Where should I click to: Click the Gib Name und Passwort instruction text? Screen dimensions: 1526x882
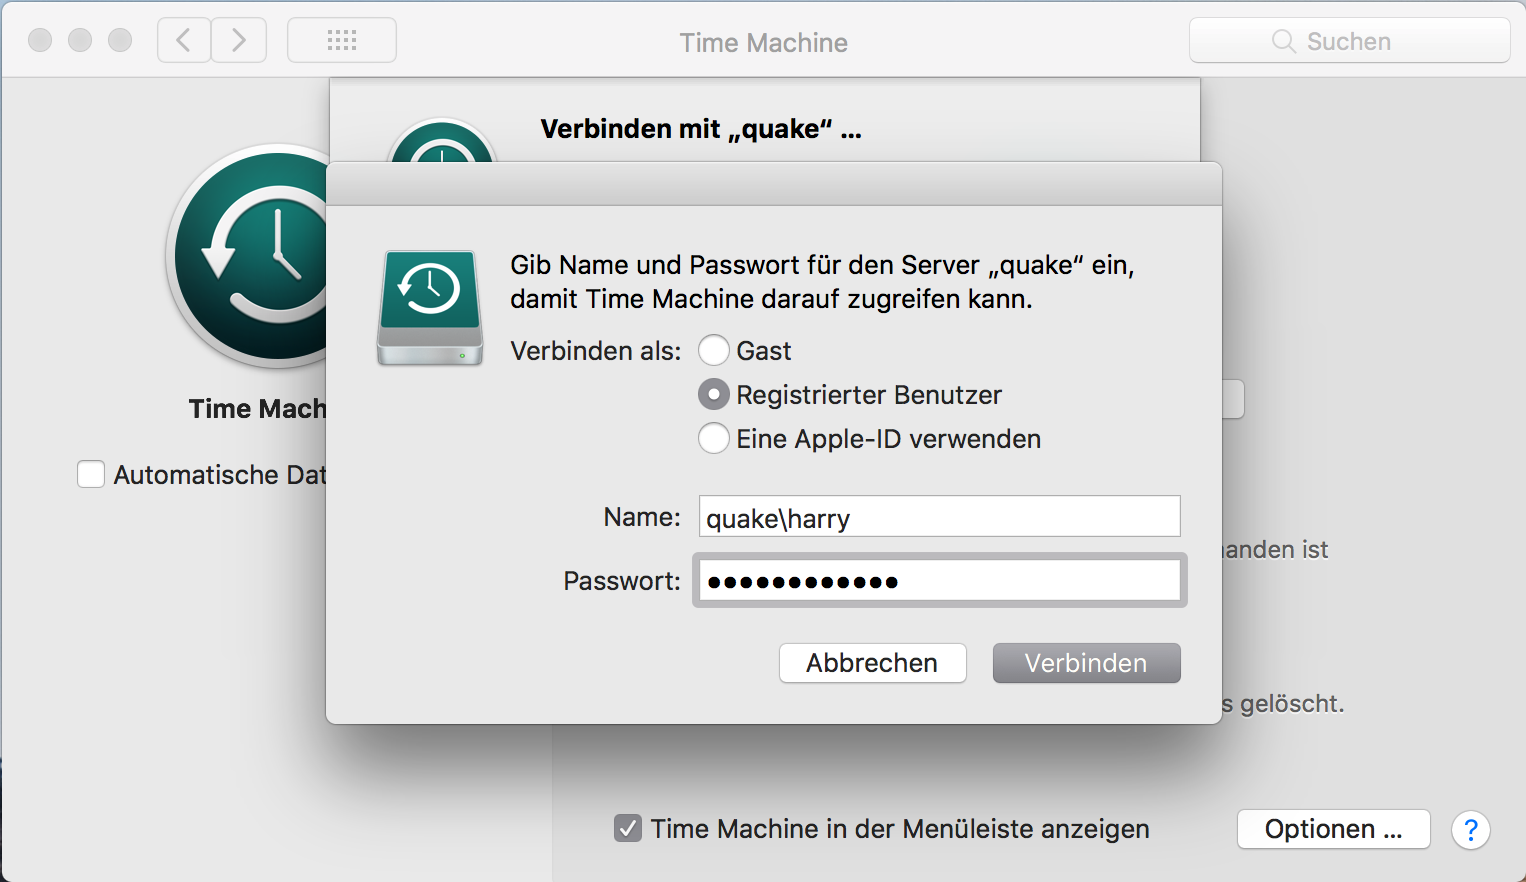(822, 282)
